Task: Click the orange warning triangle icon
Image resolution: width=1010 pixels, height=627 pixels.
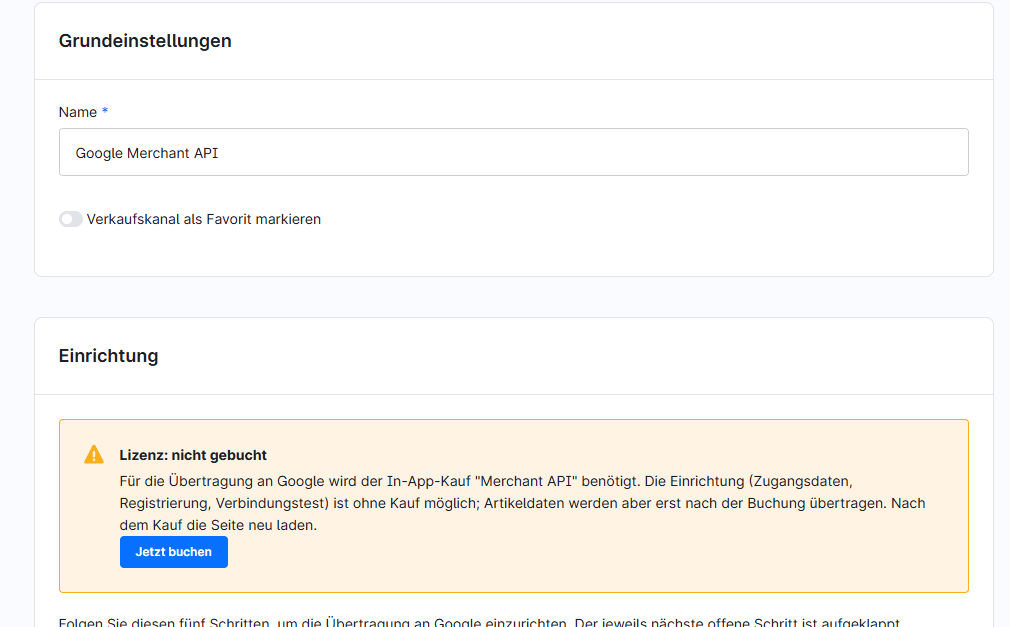Action: point(94,454)
